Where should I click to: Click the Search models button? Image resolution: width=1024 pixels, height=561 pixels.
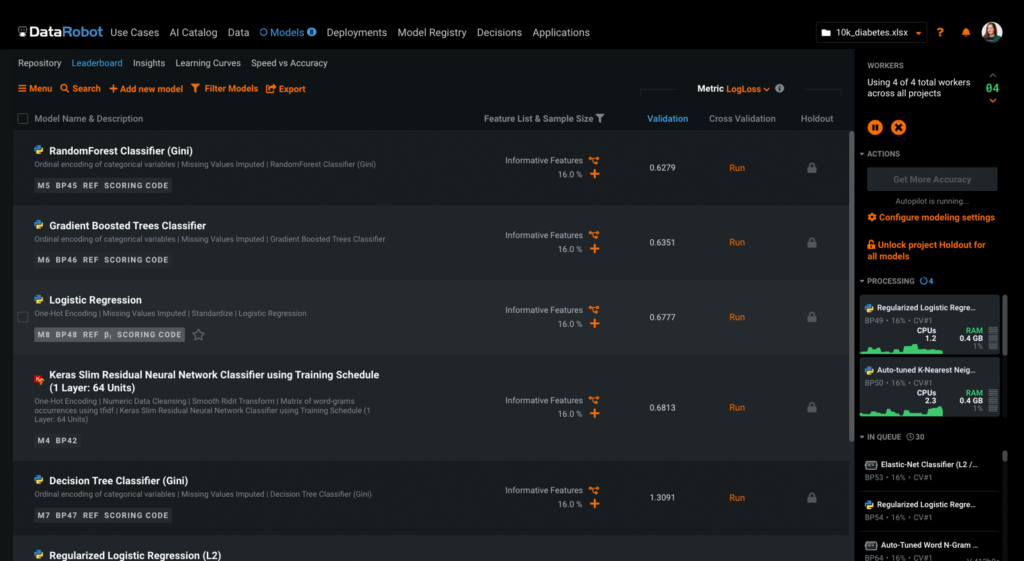80,88
